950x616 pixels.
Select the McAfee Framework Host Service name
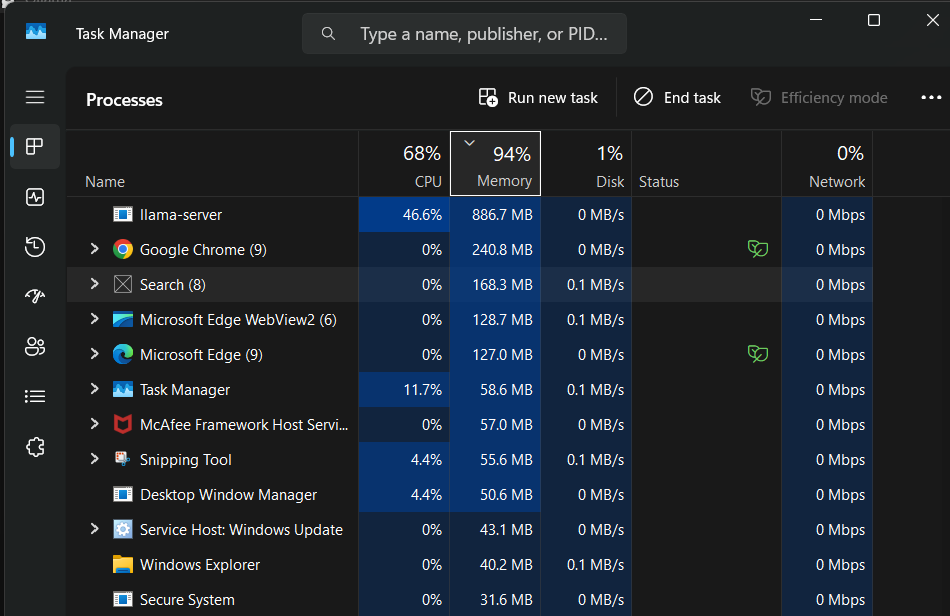pyautogui.click(x=244, y=425)
